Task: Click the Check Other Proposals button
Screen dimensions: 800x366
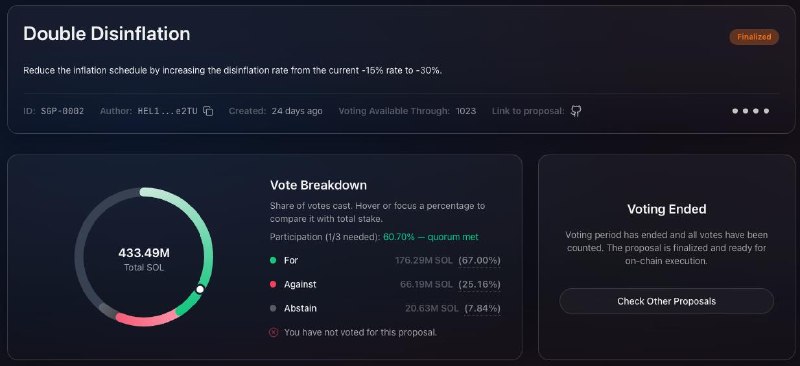Action: pyautogui.click(x=666, y=301)
